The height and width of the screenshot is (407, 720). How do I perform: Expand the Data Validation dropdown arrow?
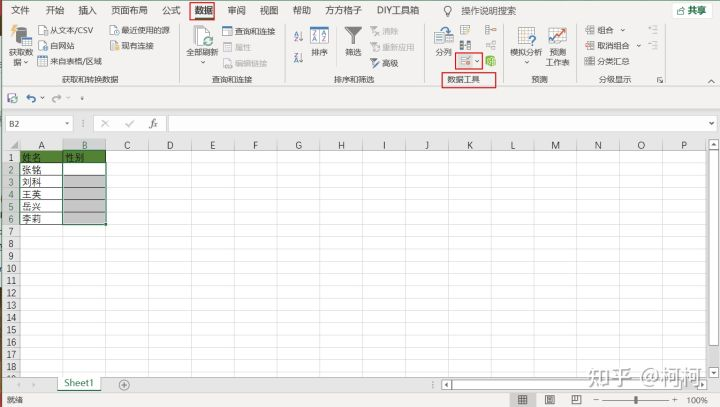tap(478, 61)
